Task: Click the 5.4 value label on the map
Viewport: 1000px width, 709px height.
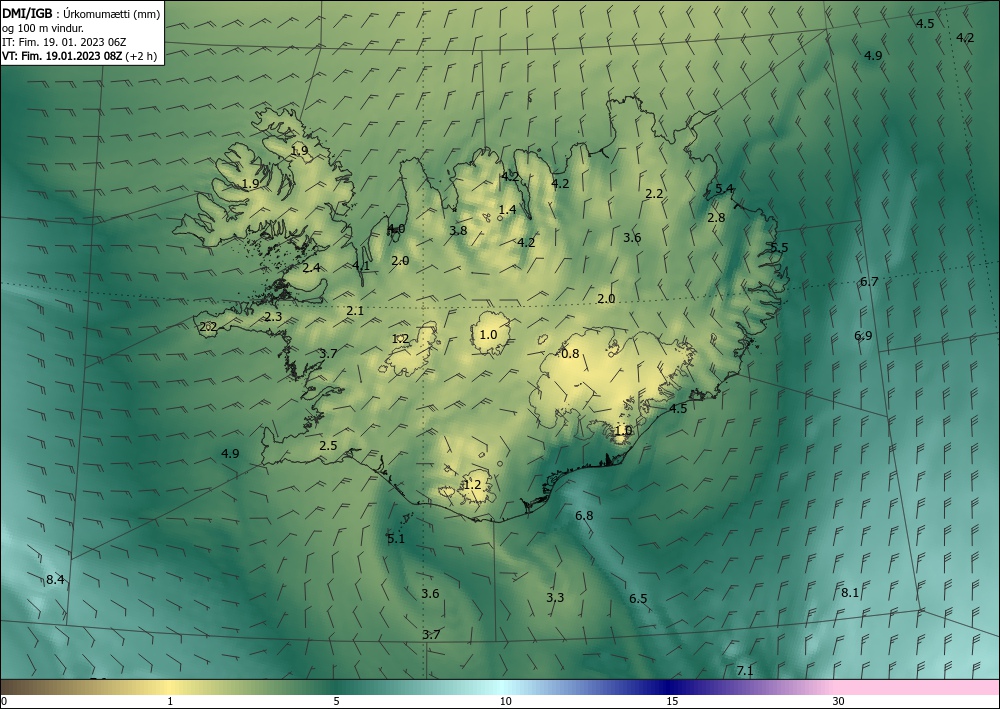Action: coord(724,188)
